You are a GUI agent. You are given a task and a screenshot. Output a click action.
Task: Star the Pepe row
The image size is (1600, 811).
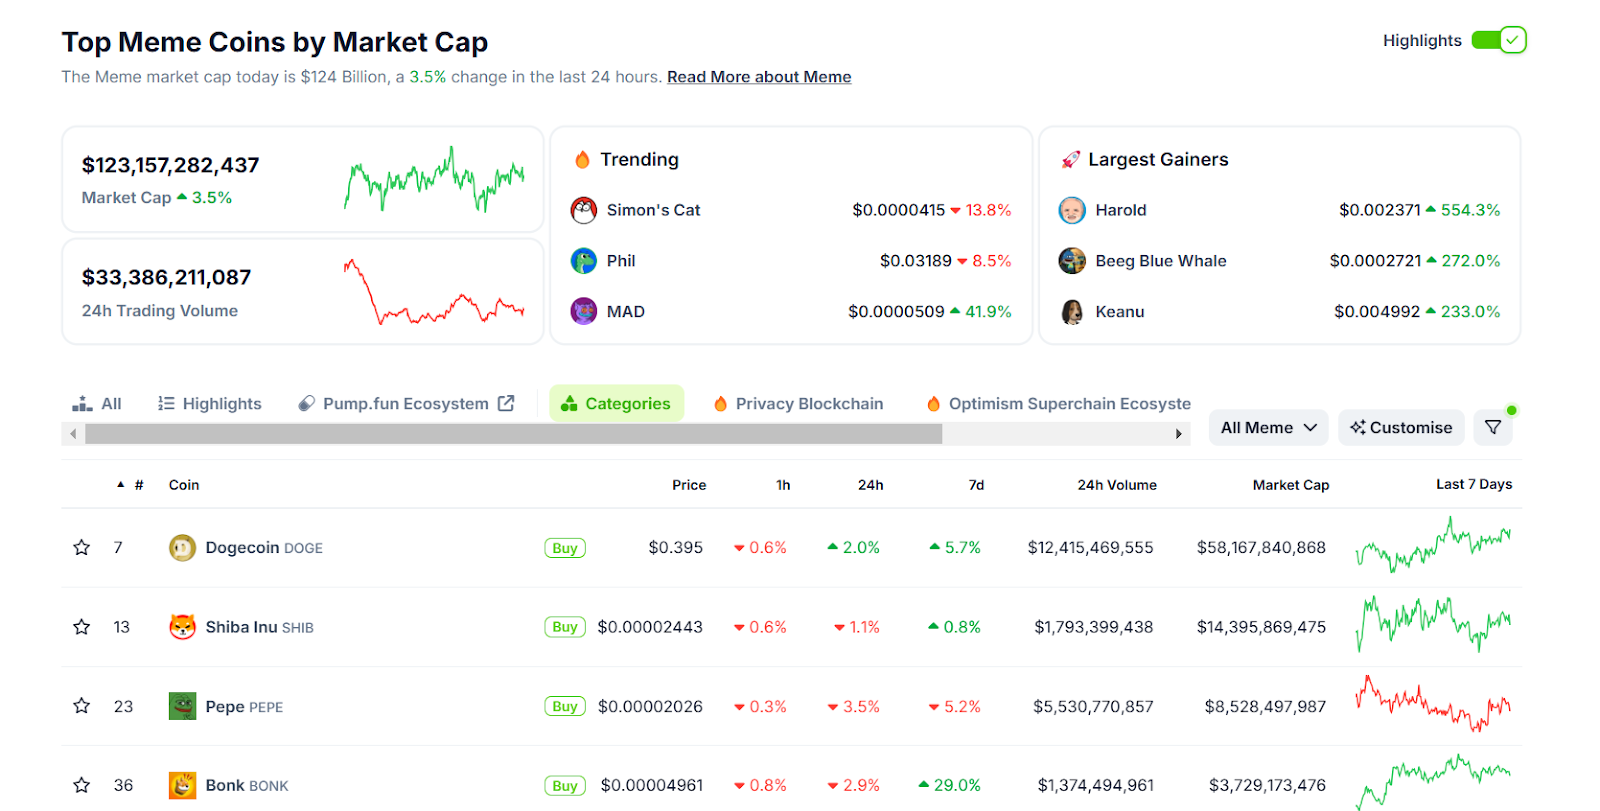pyautogui.click(x=82, y=706)
